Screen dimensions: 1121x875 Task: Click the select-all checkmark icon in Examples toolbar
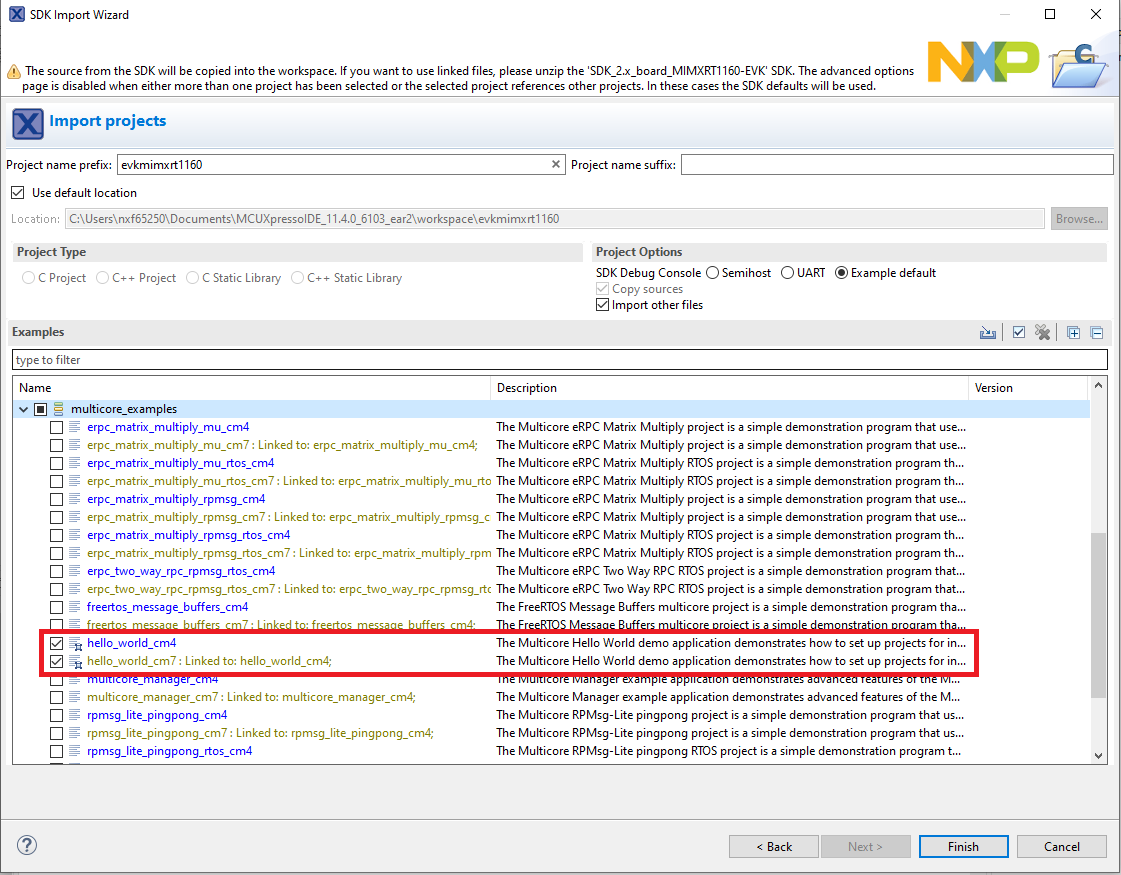coord(1018,333)
